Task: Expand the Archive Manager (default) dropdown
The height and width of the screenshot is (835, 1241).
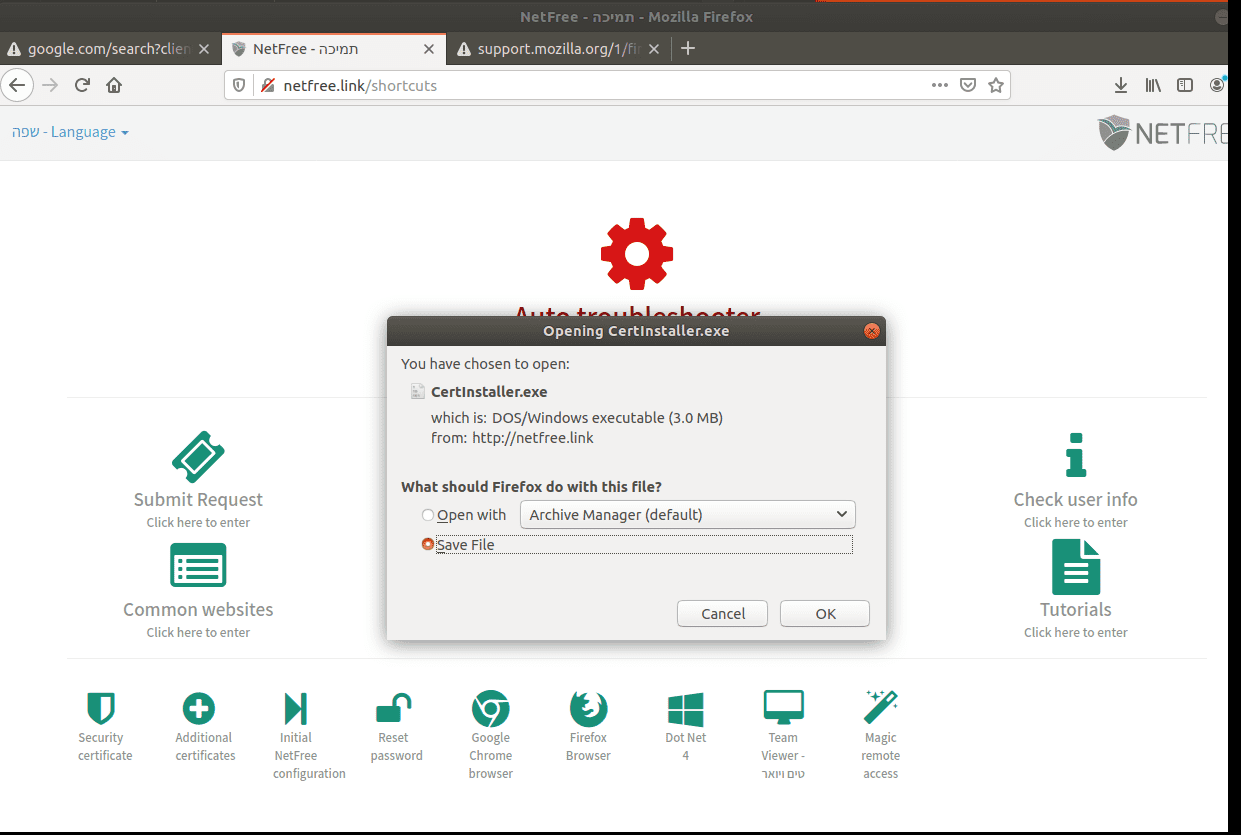Action: [688, 515]
